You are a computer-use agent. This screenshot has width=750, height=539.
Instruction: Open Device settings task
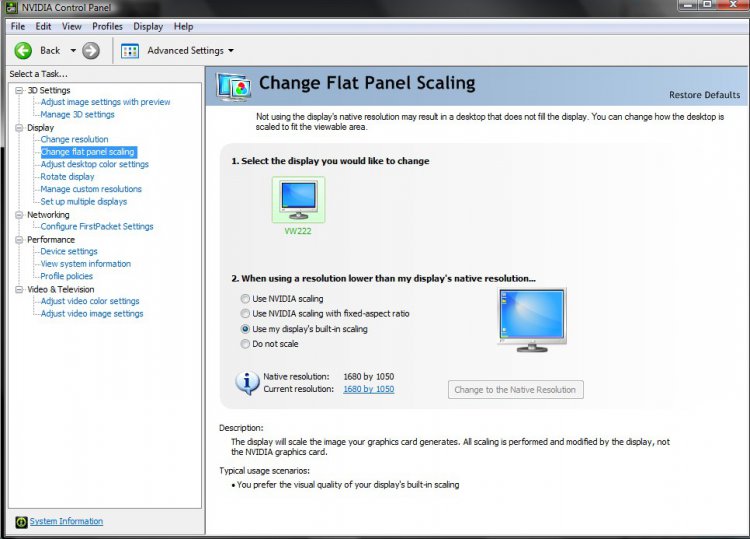pos(69,251)
